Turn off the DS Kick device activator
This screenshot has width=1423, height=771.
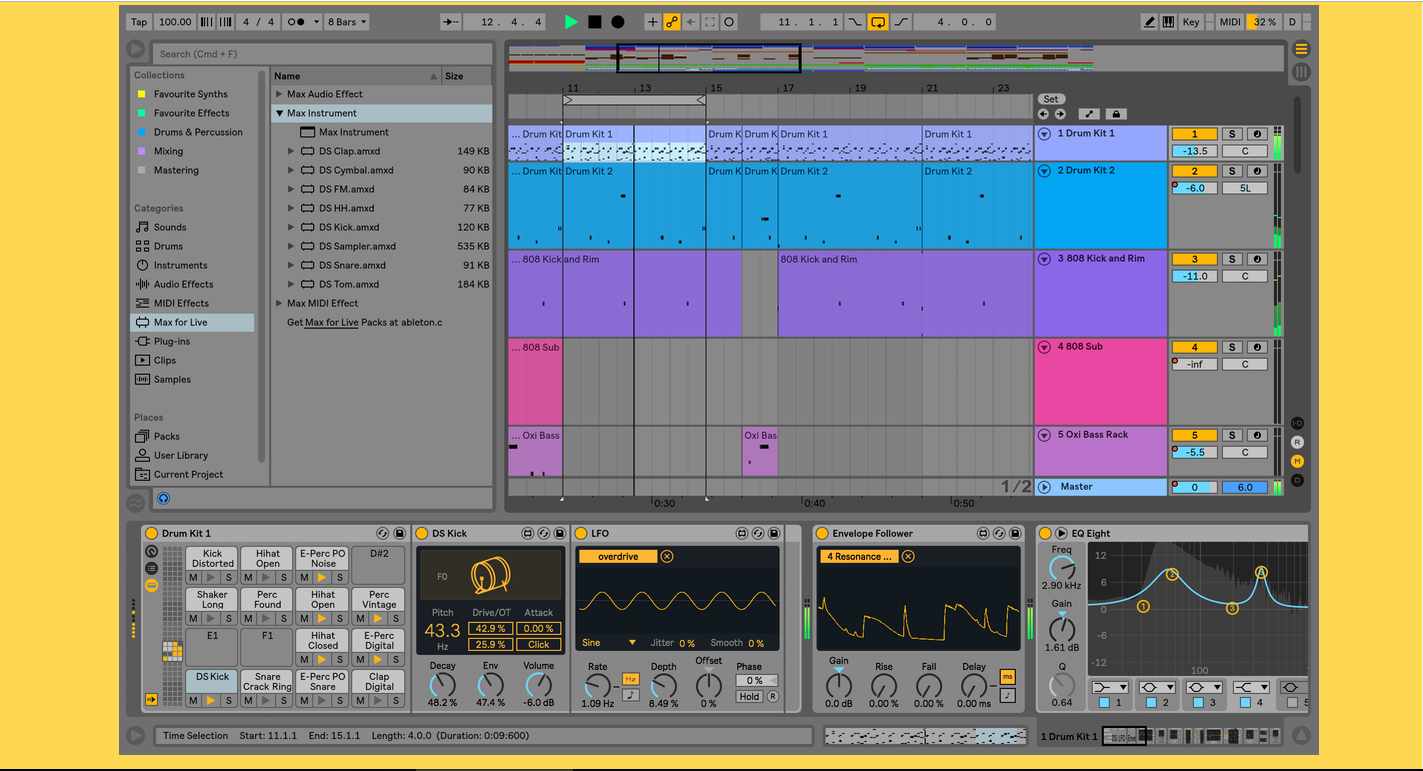[x=422, y=533]
